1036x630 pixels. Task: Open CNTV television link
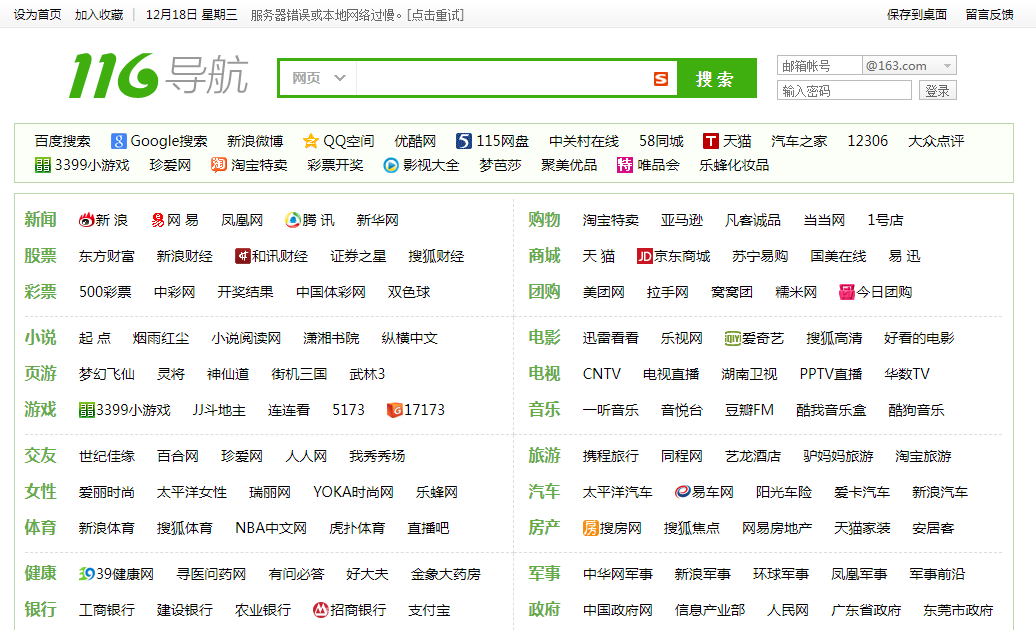click(x=601, y=374)
